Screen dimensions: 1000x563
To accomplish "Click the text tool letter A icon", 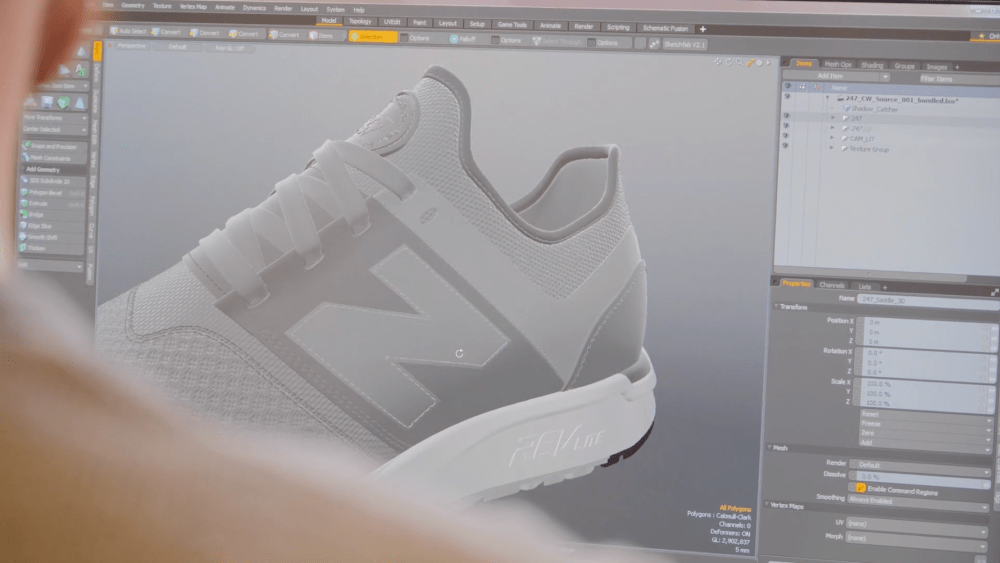I will pos(80,69).
